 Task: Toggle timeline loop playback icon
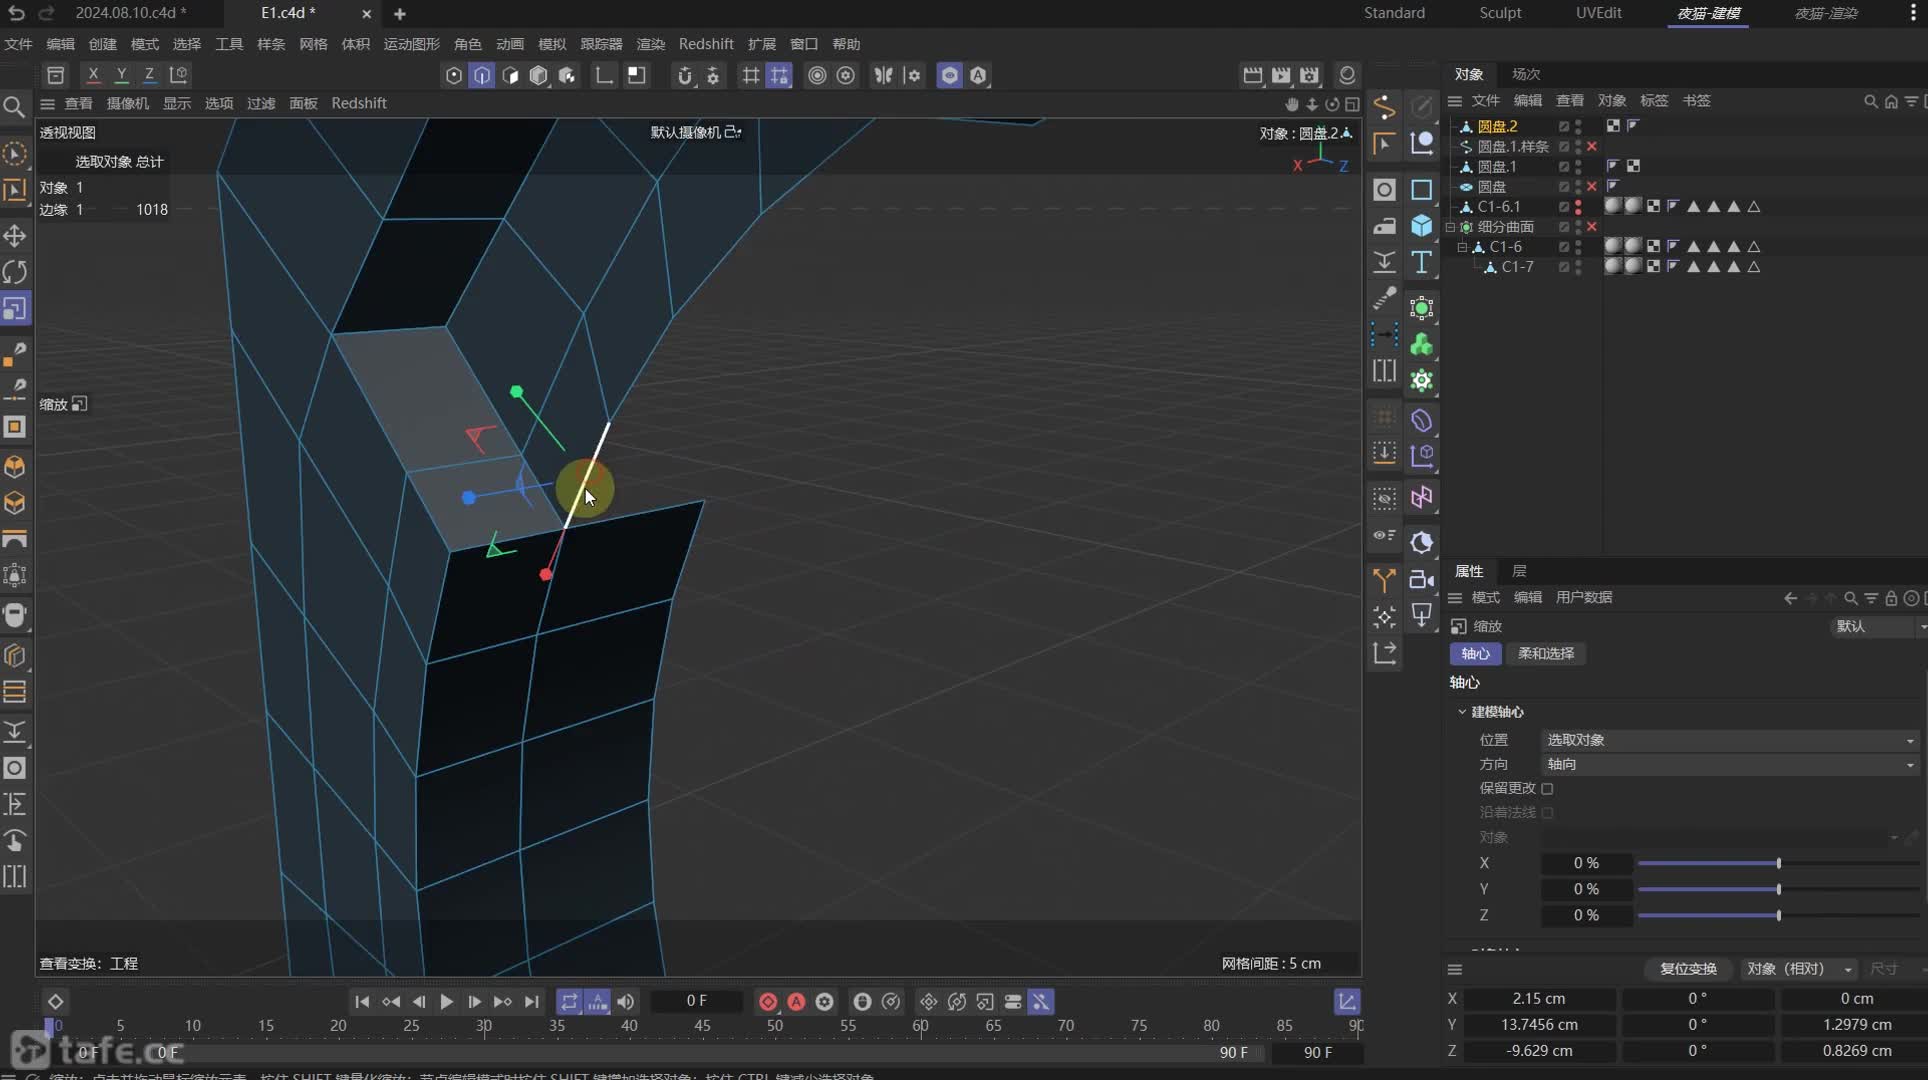click(569, 1001)
